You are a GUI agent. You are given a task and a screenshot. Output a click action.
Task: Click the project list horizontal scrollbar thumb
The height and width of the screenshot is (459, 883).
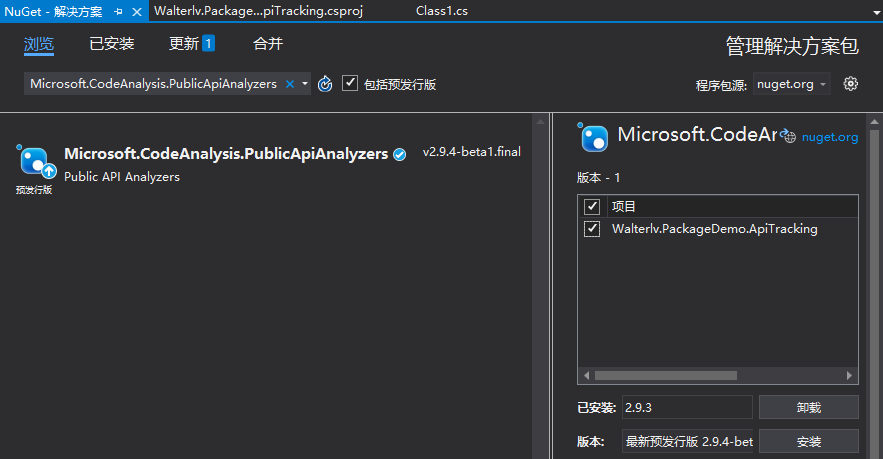(x=666, y=376)
